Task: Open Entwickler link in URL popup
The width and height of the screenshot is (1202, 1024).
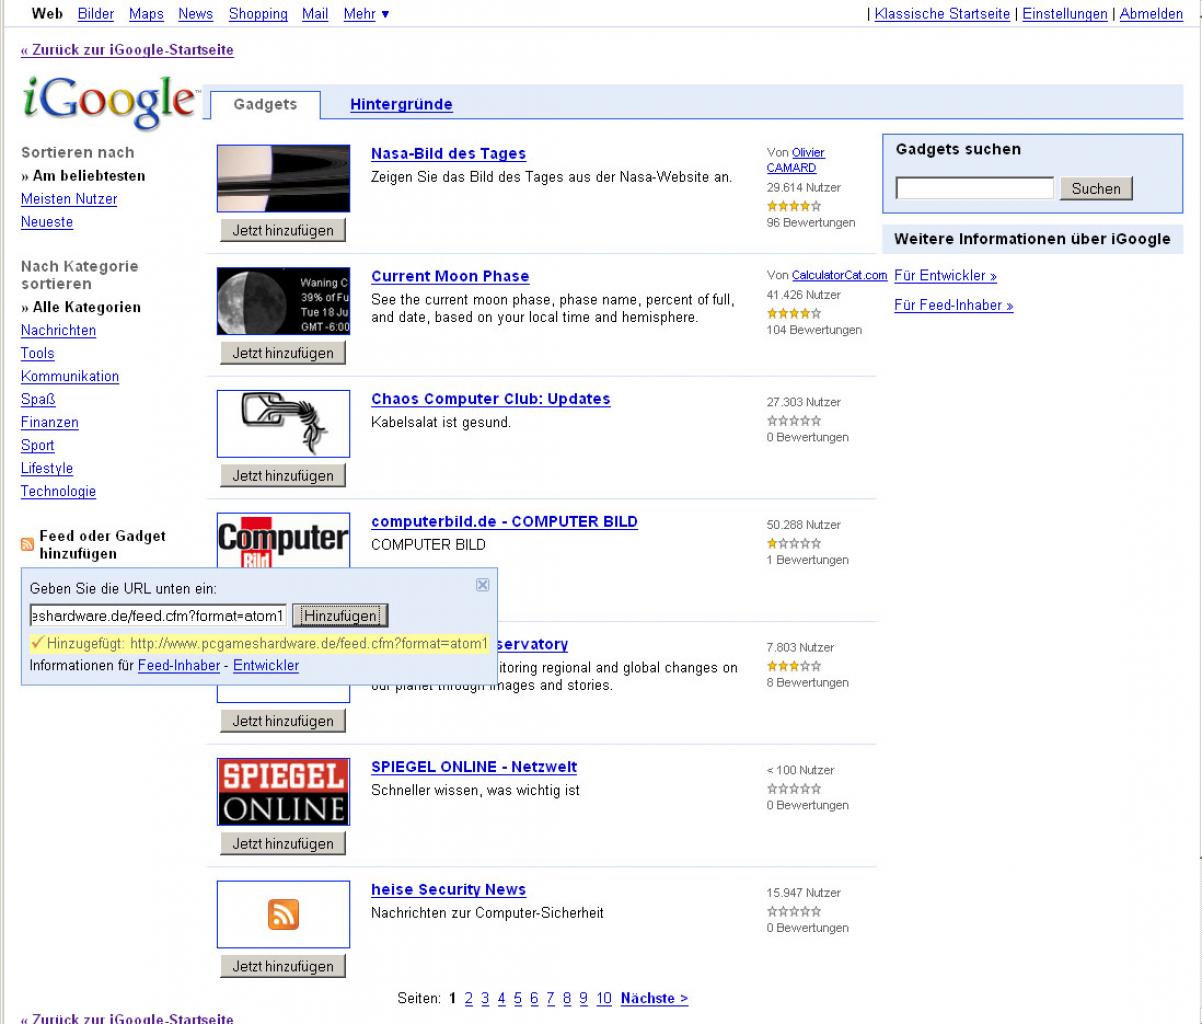Action: tap(266, 665)
